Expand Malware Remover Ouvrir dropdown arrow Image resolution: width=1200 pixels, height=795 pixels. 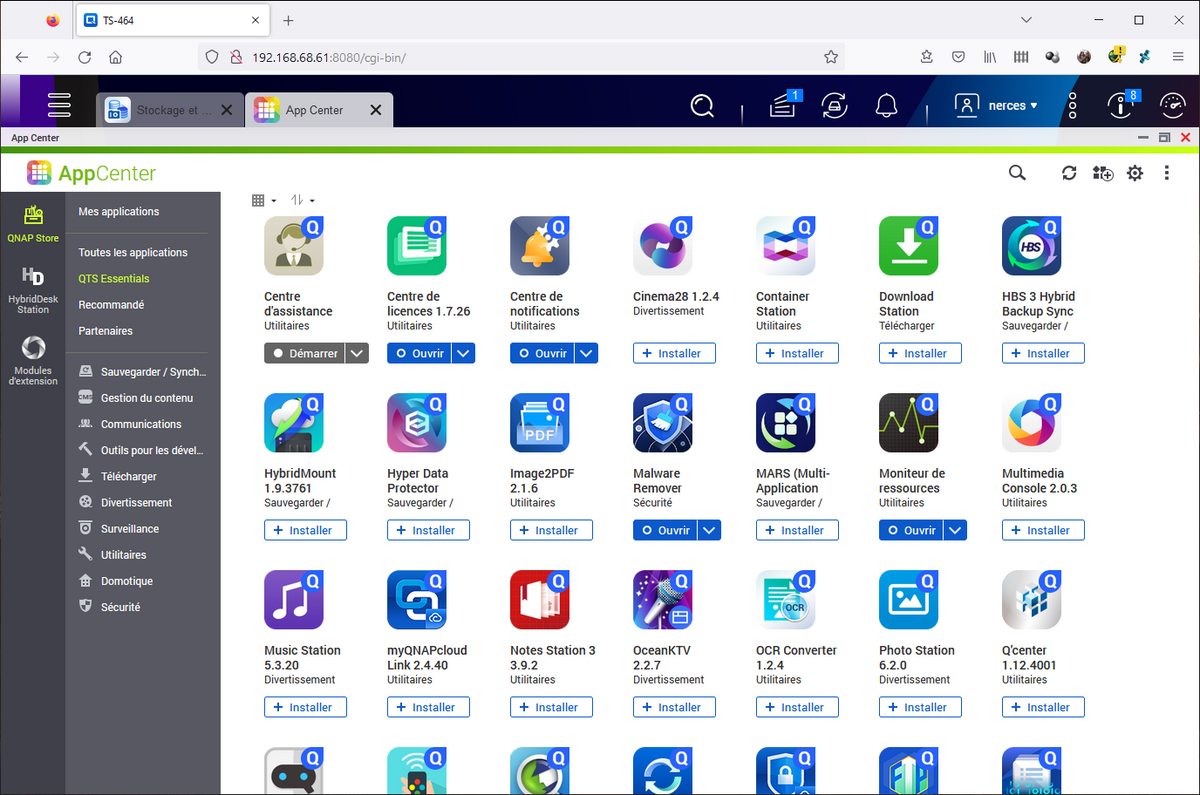tap(709, 530)
